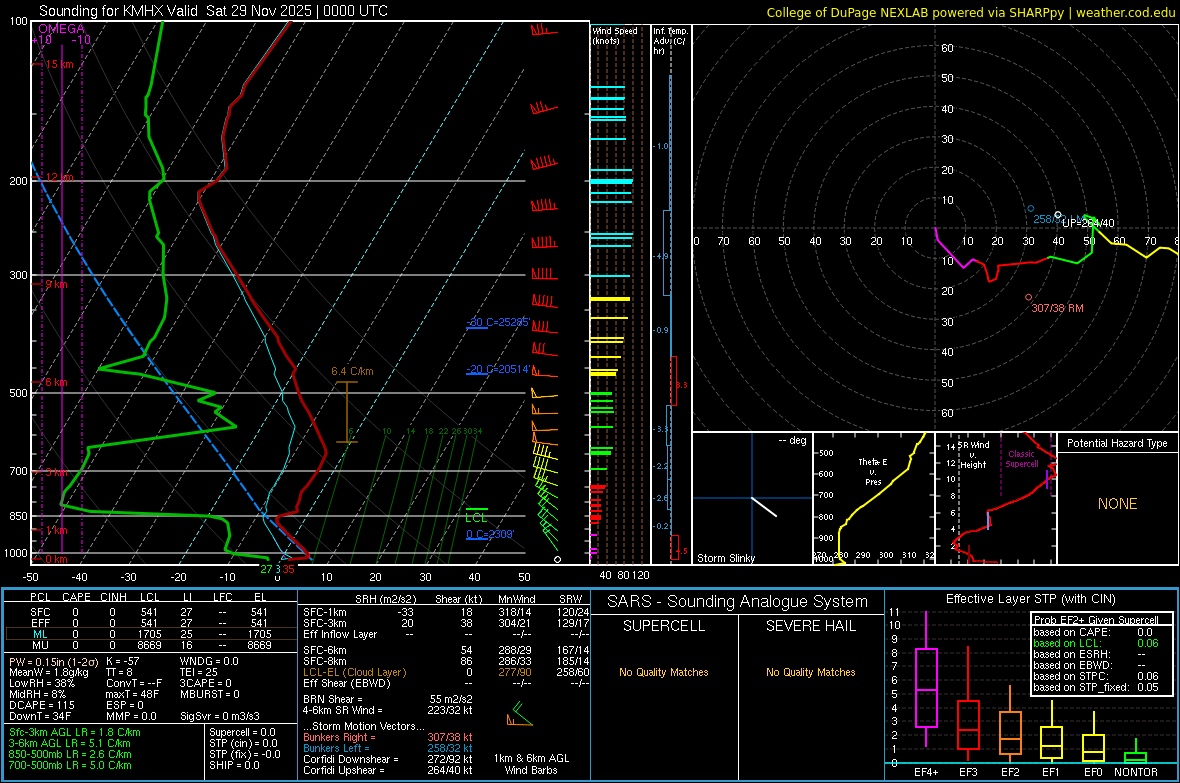This screenshot has width=1180, height=783.
Task: Select the SFC parcel row
Action: [151, 612]
